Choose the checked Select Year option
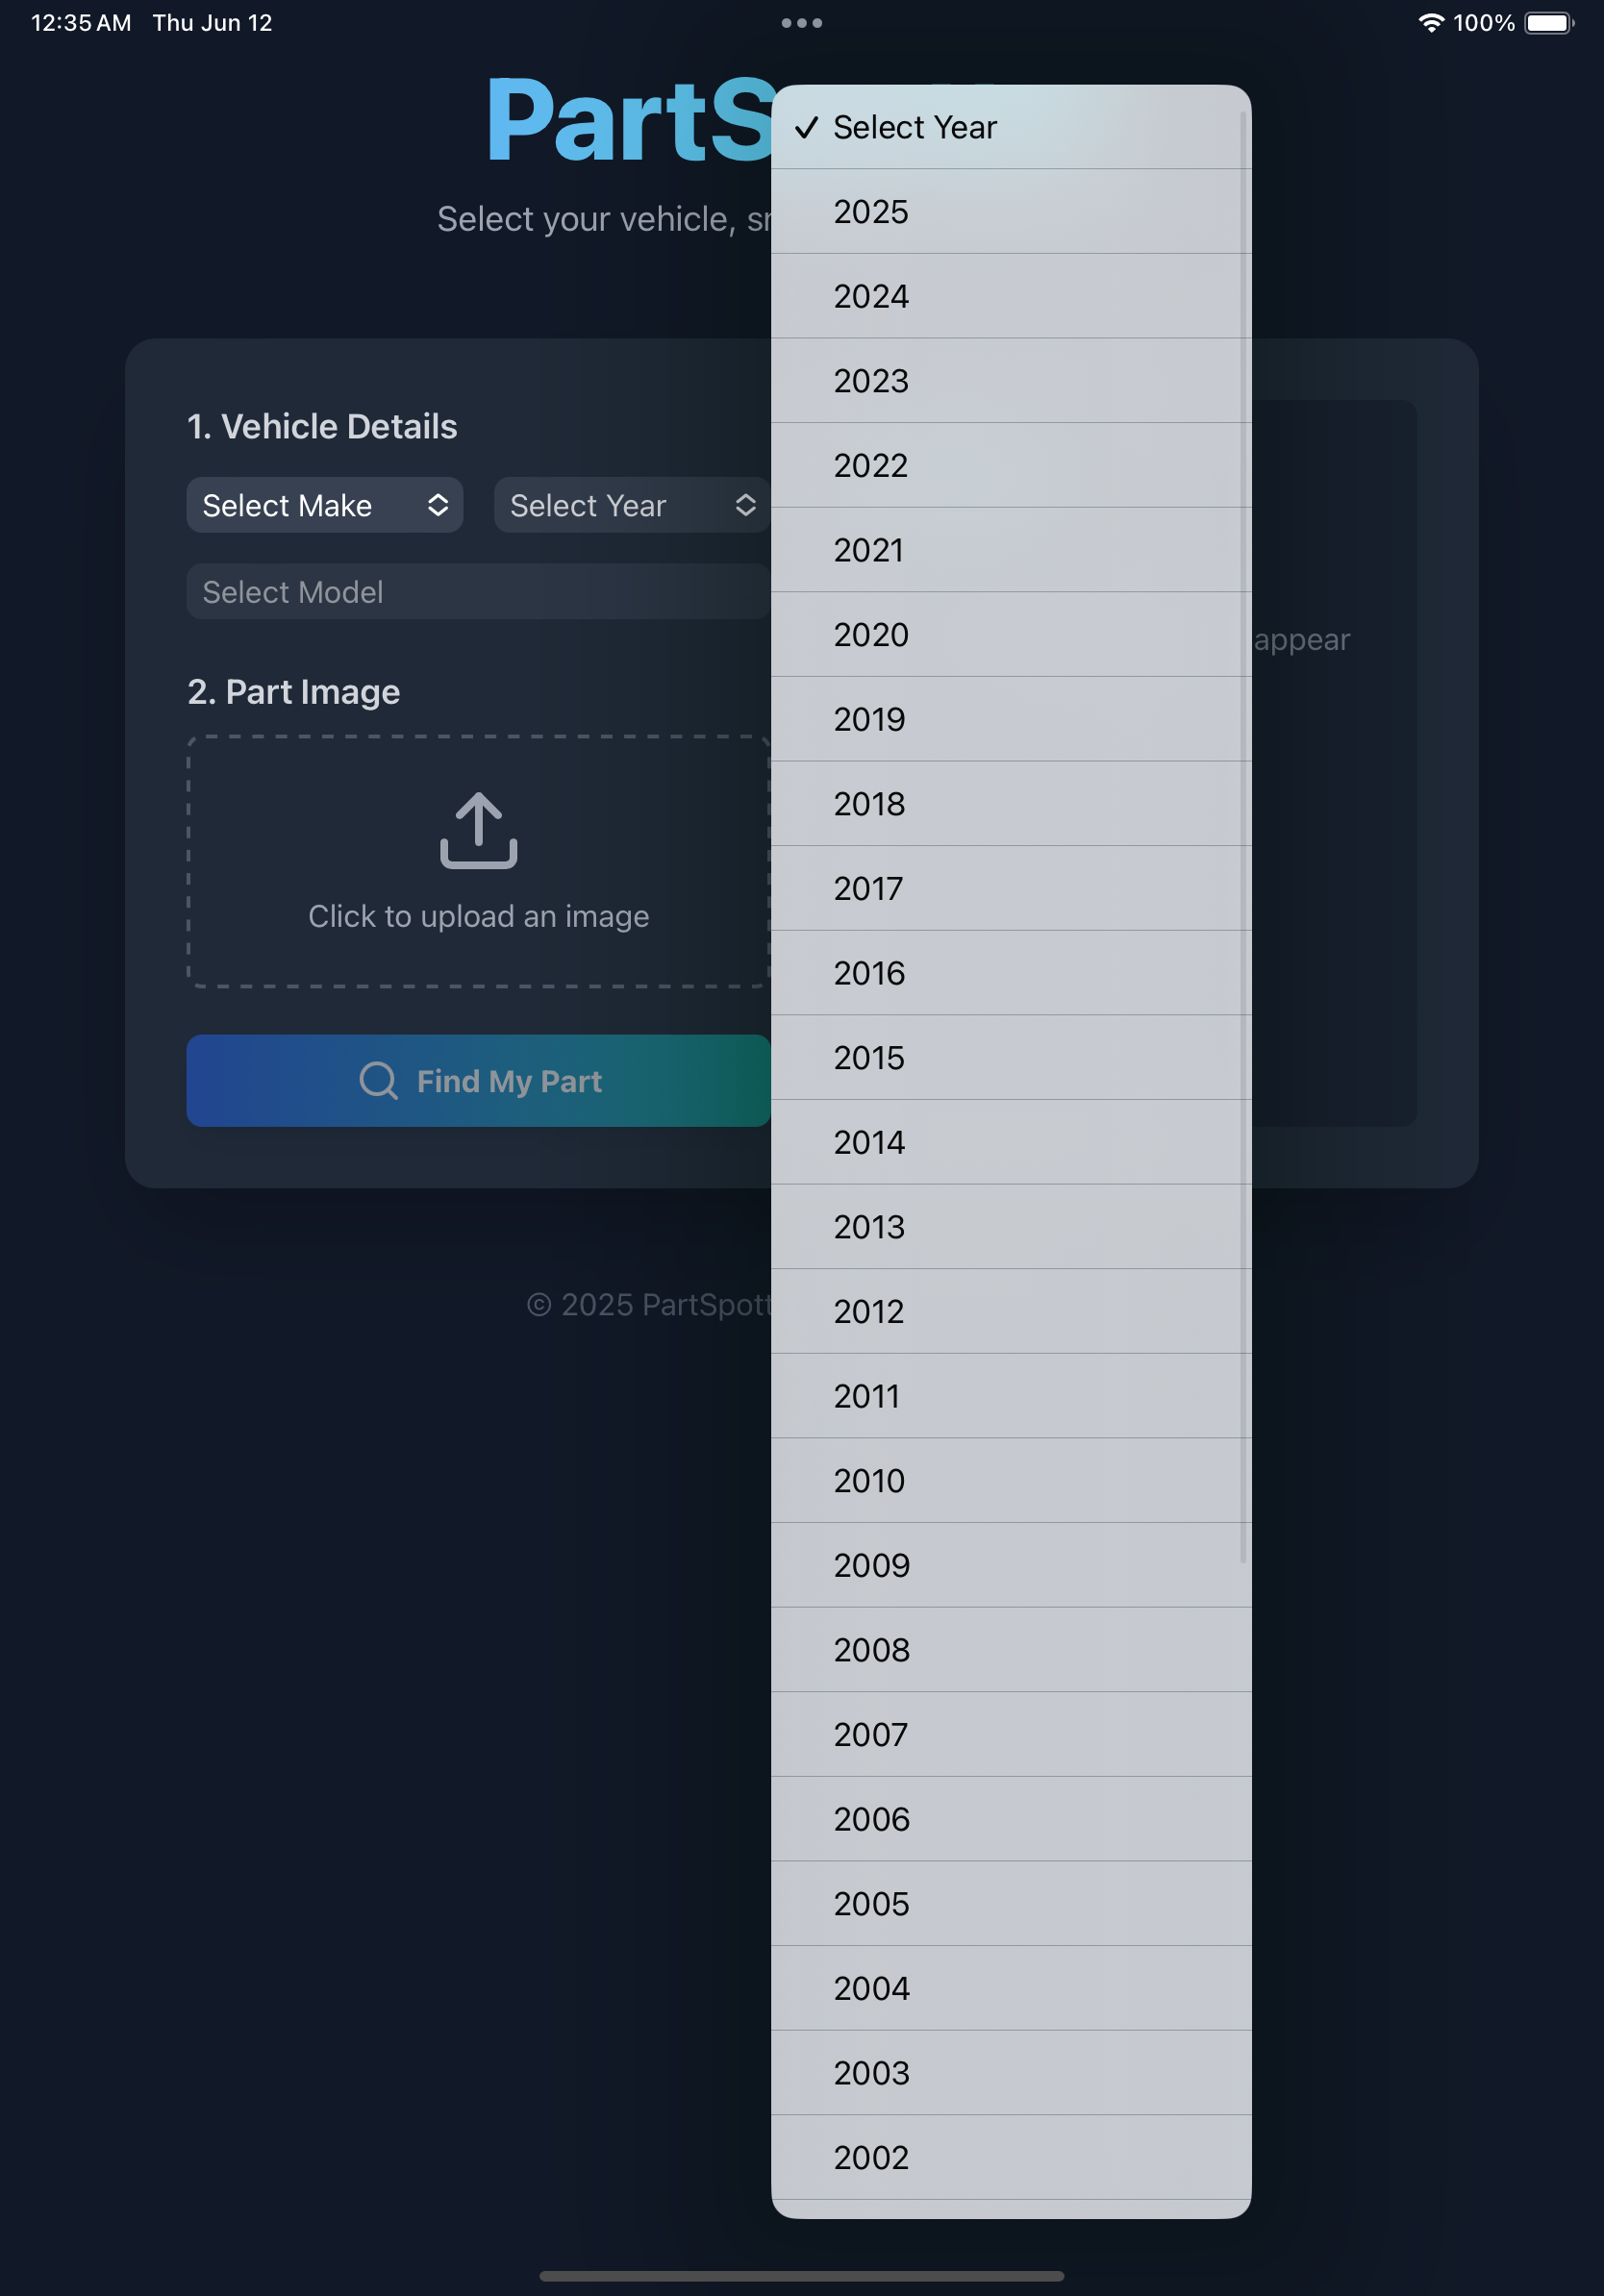The height and width of the screenshot is (2296, 1604). tap(1010, 128)
